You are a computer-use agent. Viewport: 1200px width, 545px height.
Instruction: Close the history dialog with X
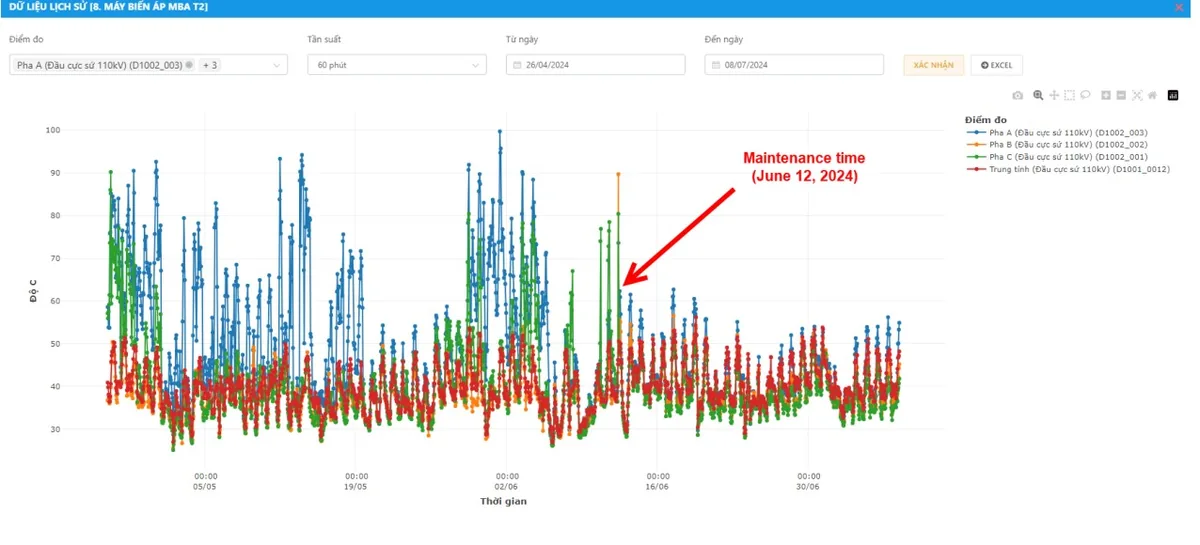point(1178,7)
